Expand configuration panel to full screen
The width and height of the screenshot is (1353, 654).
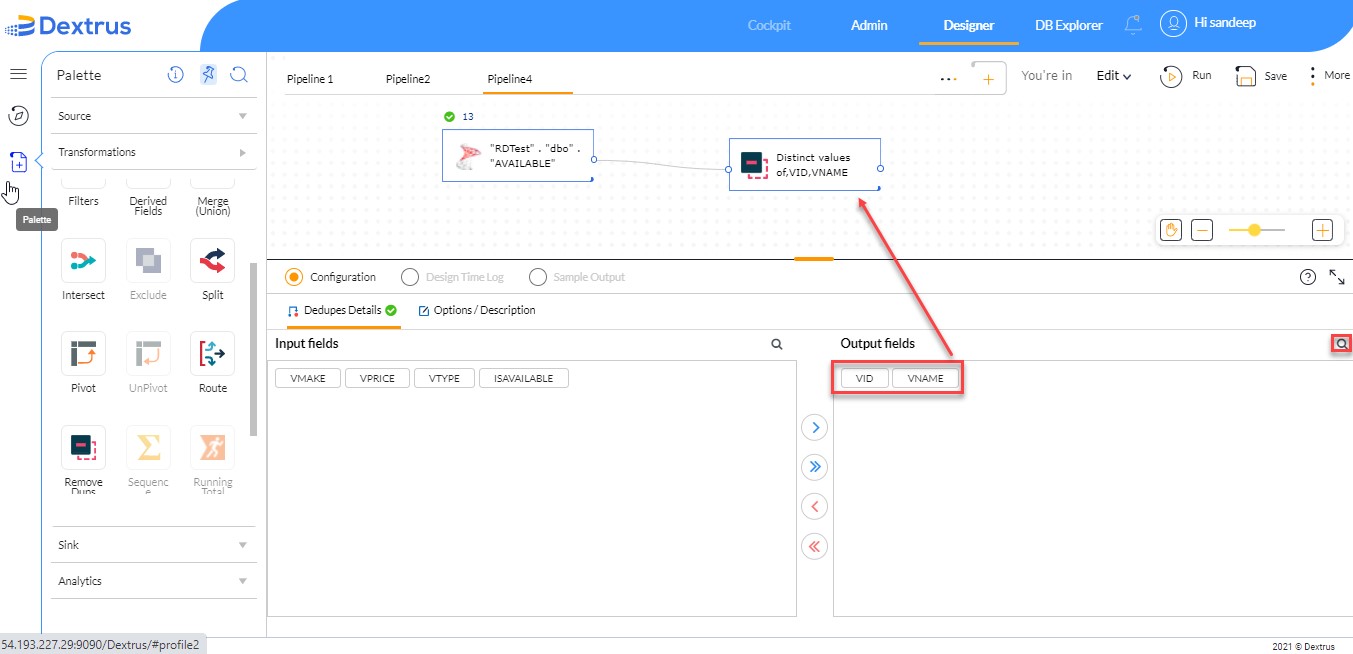[x=1337, y=277]
